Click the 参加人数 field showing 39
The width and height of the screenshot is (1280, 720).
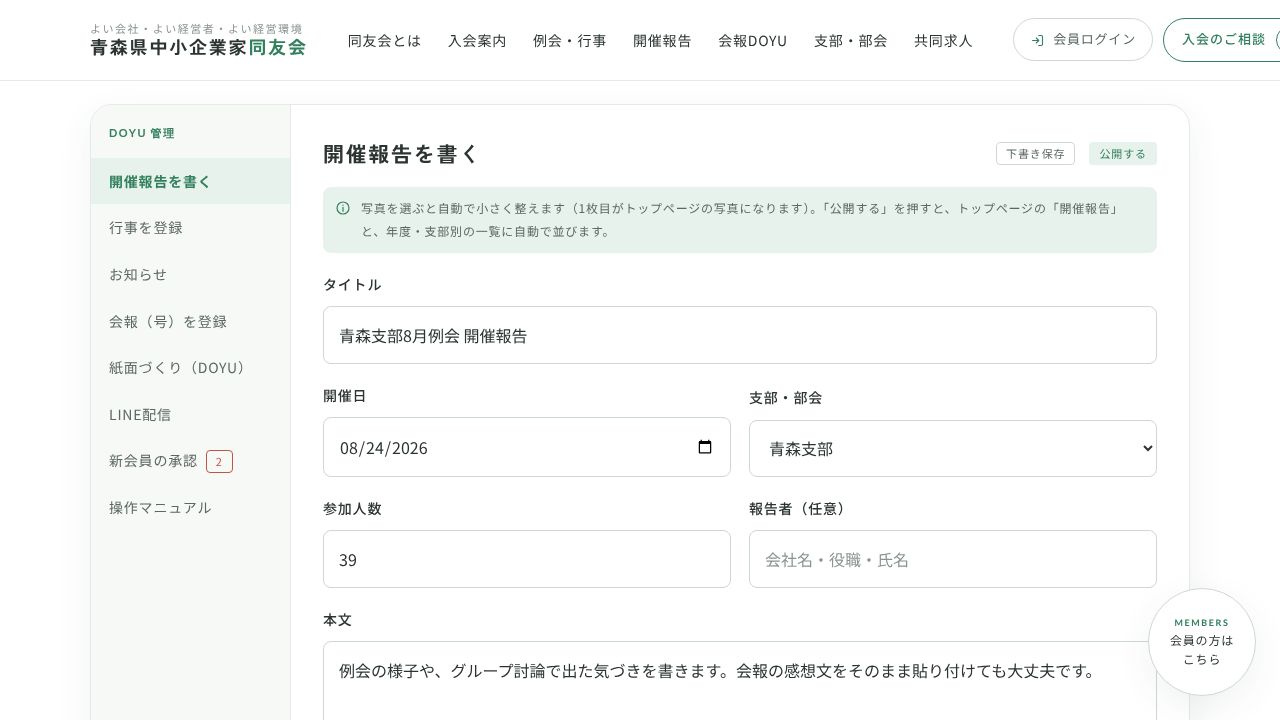coord(527,559)
